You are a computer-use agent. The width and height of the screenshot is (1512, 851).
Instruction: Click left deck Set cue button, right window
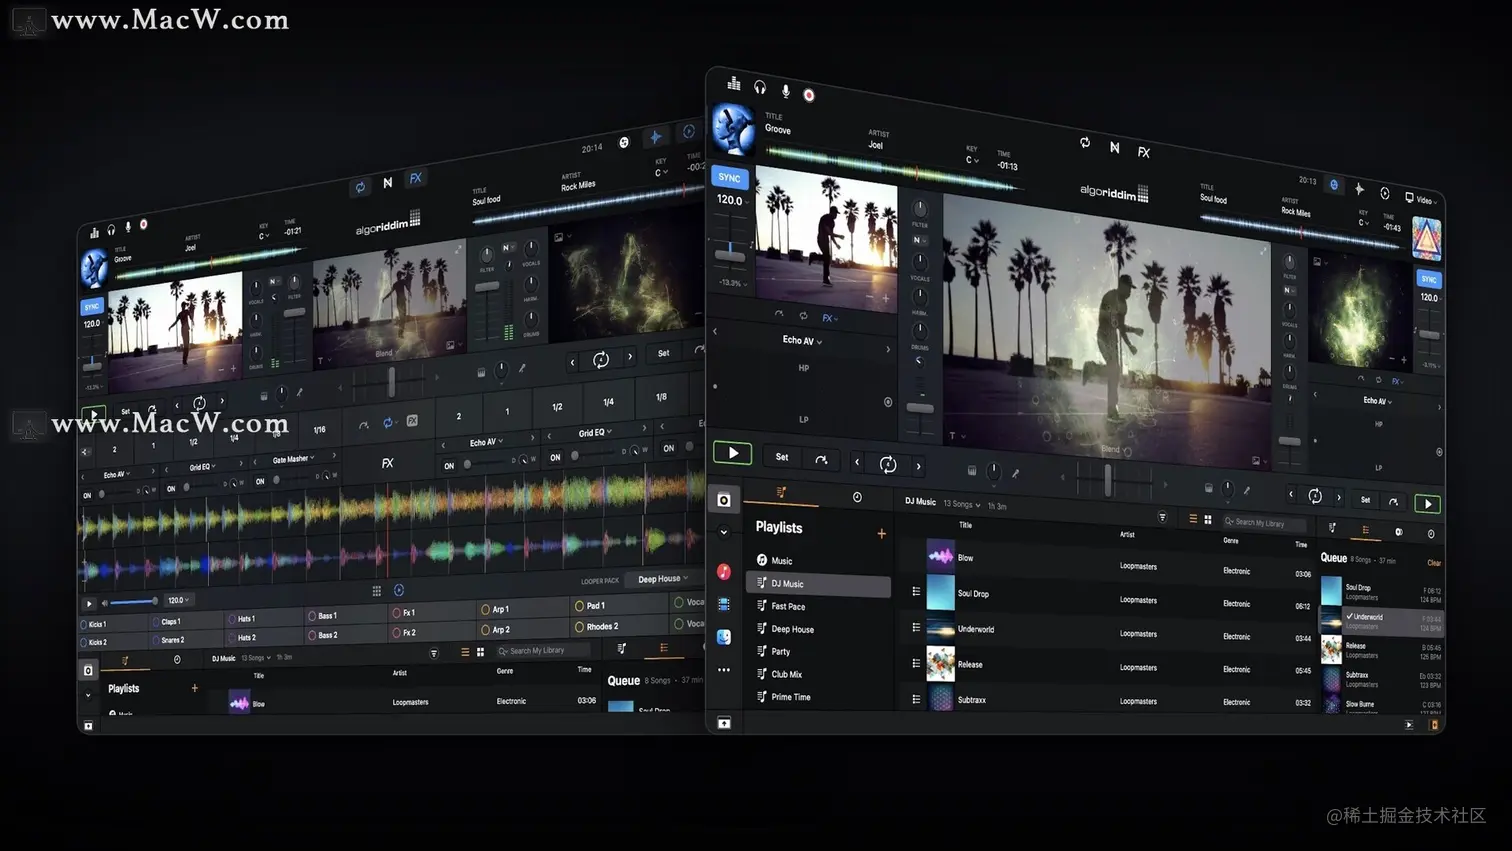point(782,457)
